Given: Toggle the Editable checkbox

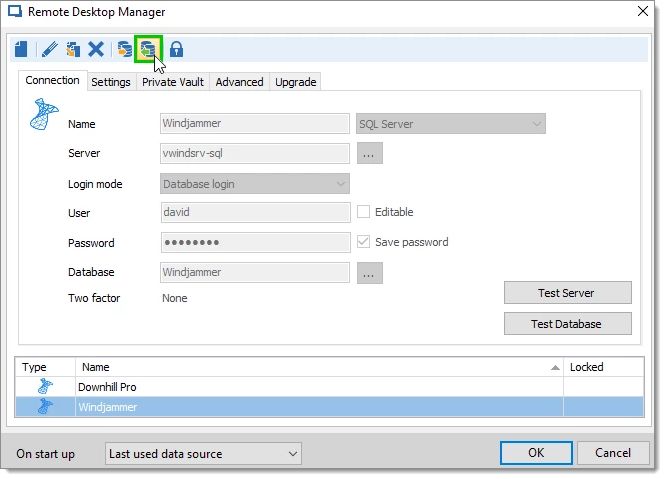Looking at the screenshot, I should 363,211.
